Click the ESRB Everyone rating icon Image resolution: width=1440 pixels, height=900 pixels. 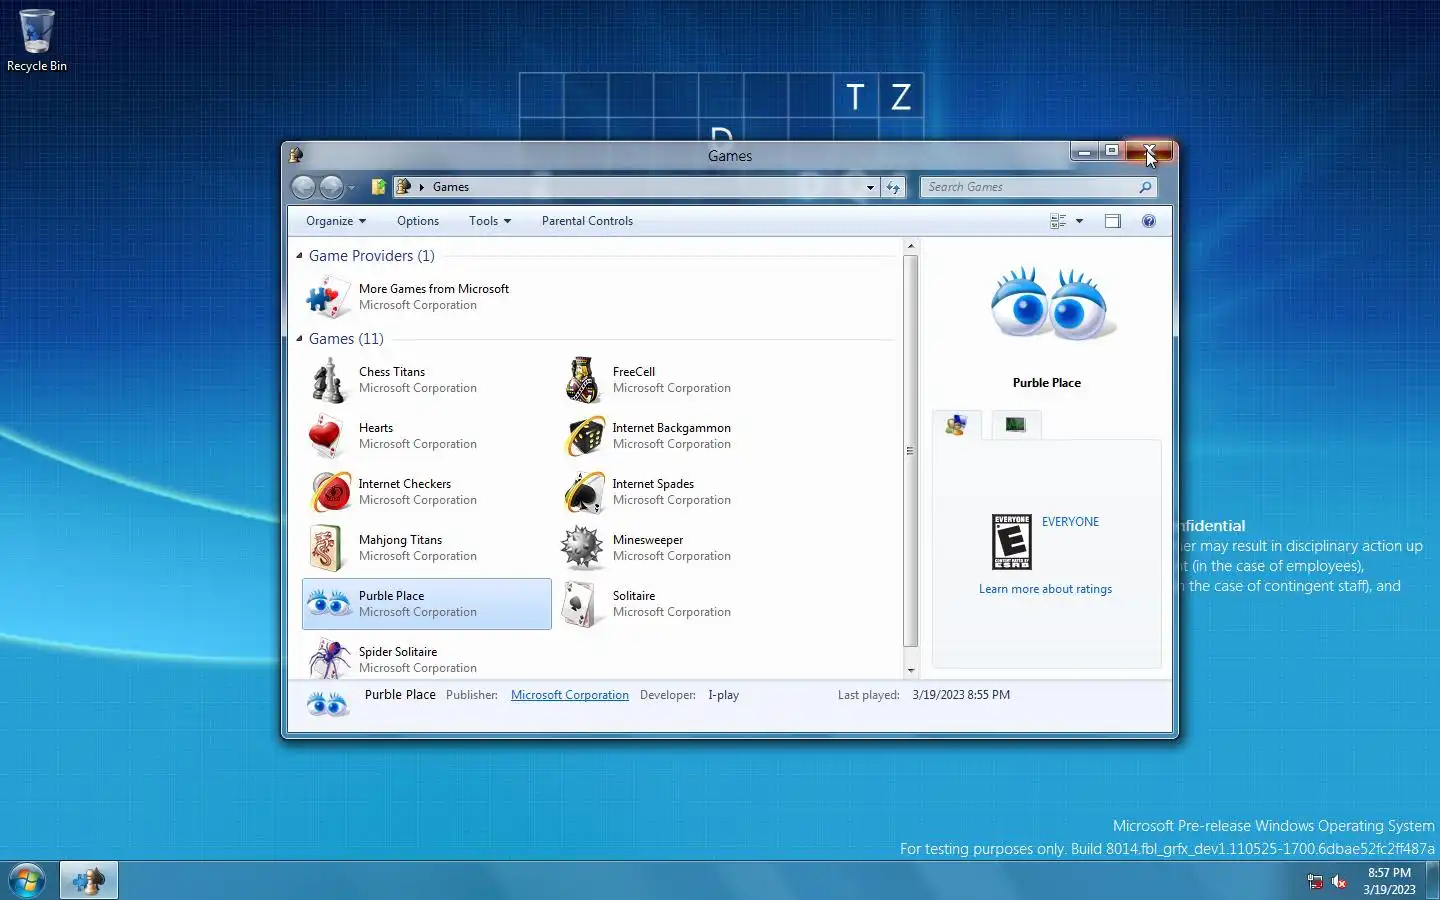1011,542
